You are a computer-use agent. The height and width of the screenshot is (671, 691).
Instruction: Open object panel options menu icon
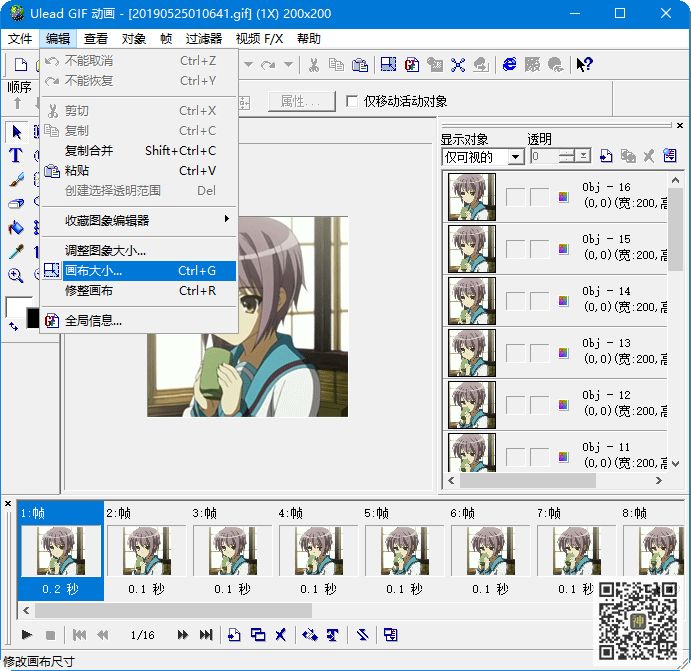(670, 156)
